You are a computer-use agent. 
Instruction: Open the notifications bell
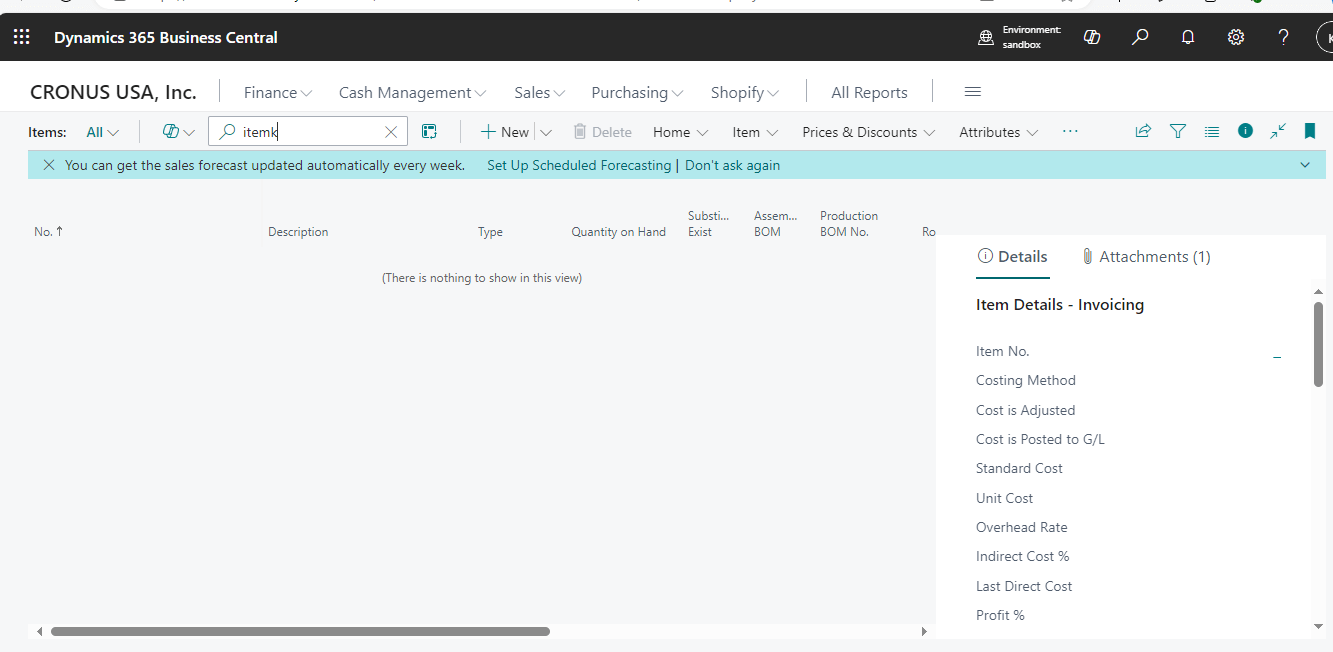pyautogui.click(x=1187, y=37)
